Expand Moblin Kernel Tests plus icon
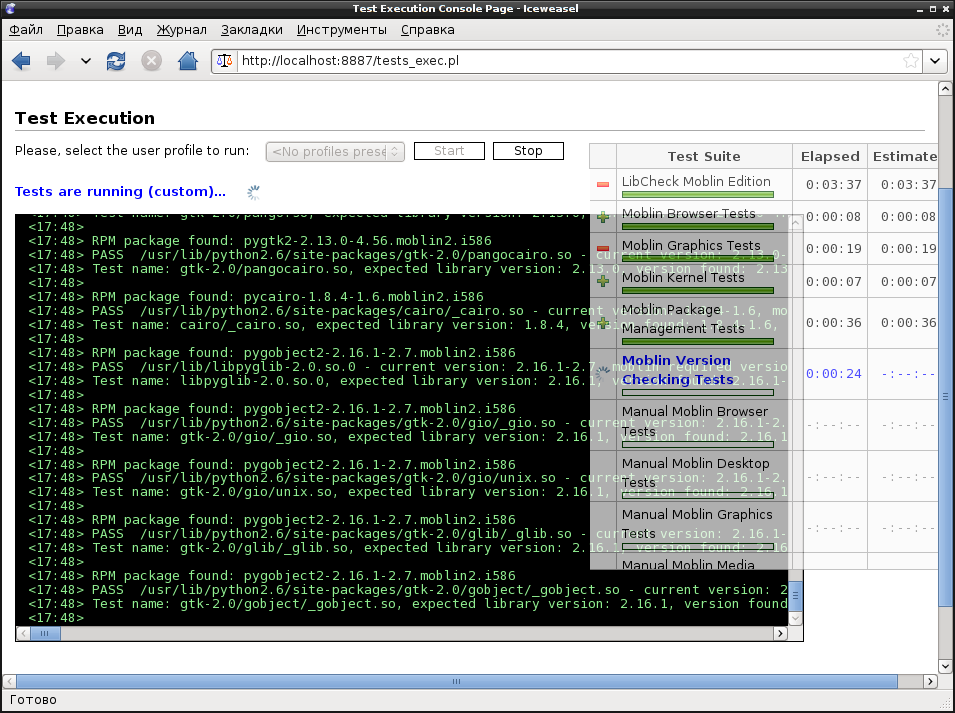 (x=603, y=281)
